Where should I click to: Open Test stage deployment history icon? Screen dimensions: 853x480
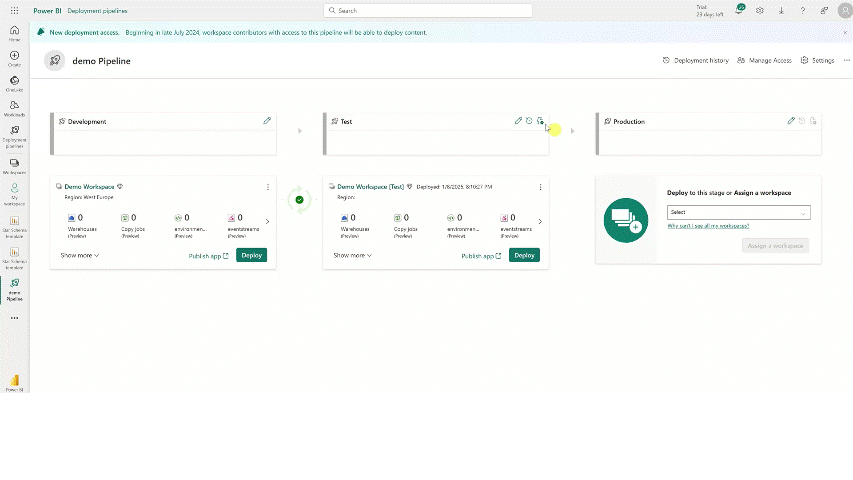(529, 121)
